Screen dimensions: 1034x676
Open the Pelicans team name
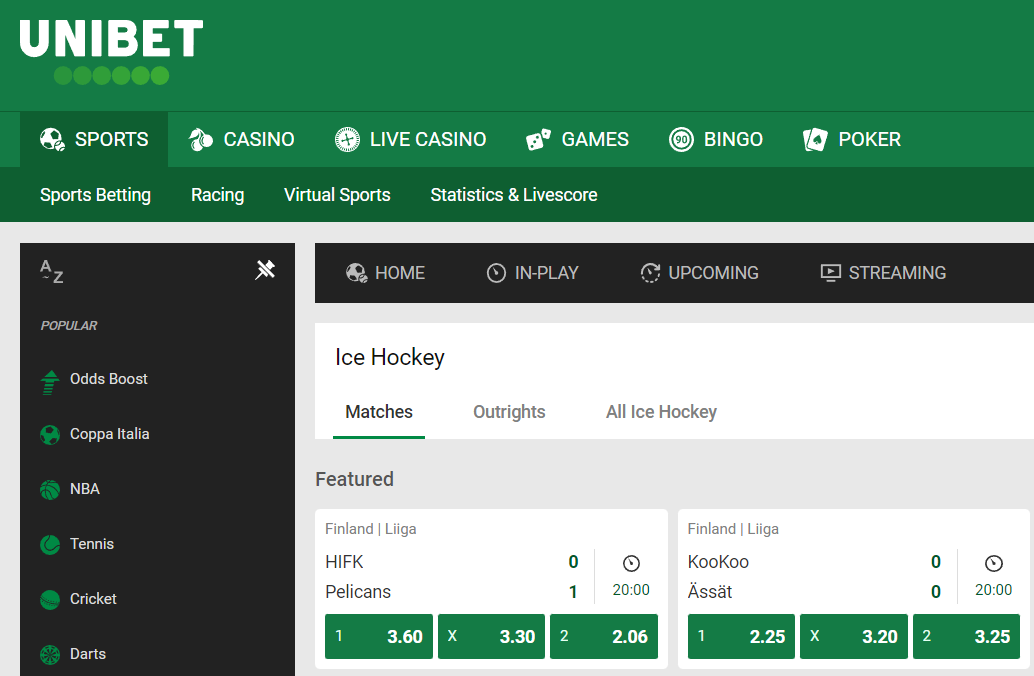pos(358,592)
